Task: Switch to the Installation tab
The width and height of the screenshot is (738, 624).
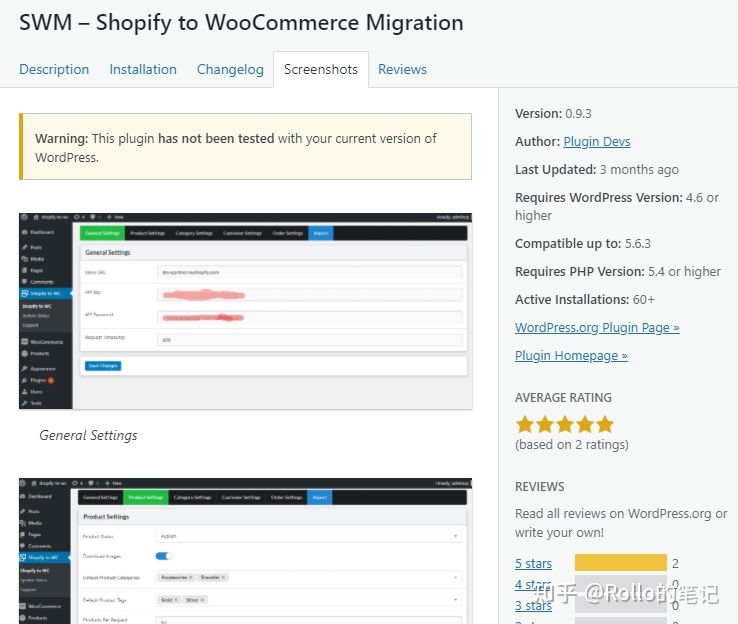Action: click(x=143, y=69)
